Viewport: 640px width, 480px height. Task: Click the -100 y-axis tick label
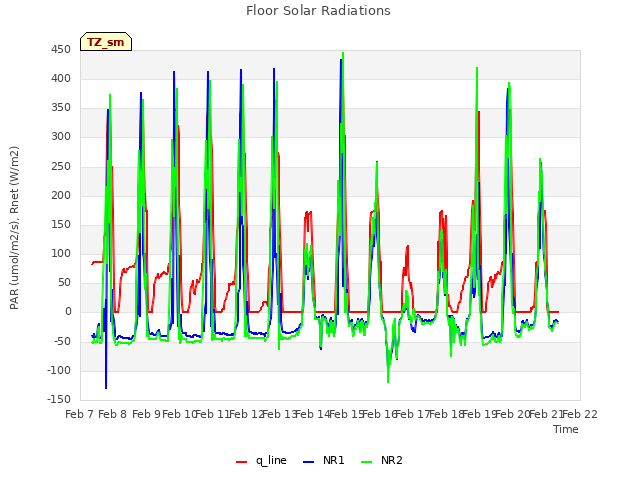click(59, 370)
